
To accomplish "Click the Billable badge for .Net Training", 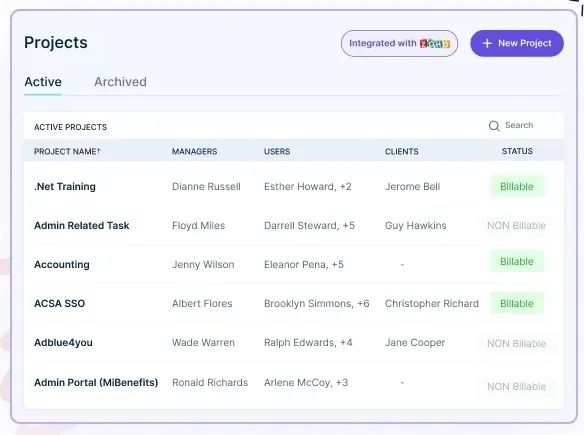I will tap(517, 187).
